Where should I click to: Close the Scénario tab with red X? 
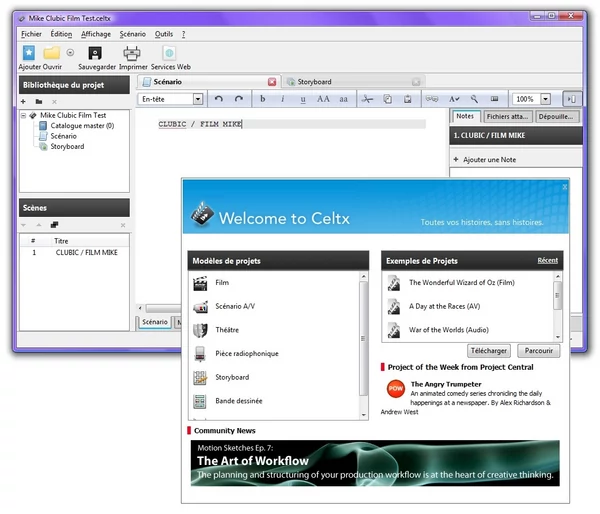click(x=272, y=82)
